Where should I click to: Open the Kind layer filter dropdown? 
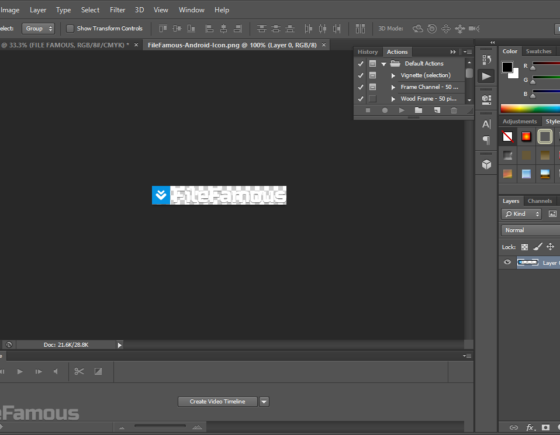[521, 214]
